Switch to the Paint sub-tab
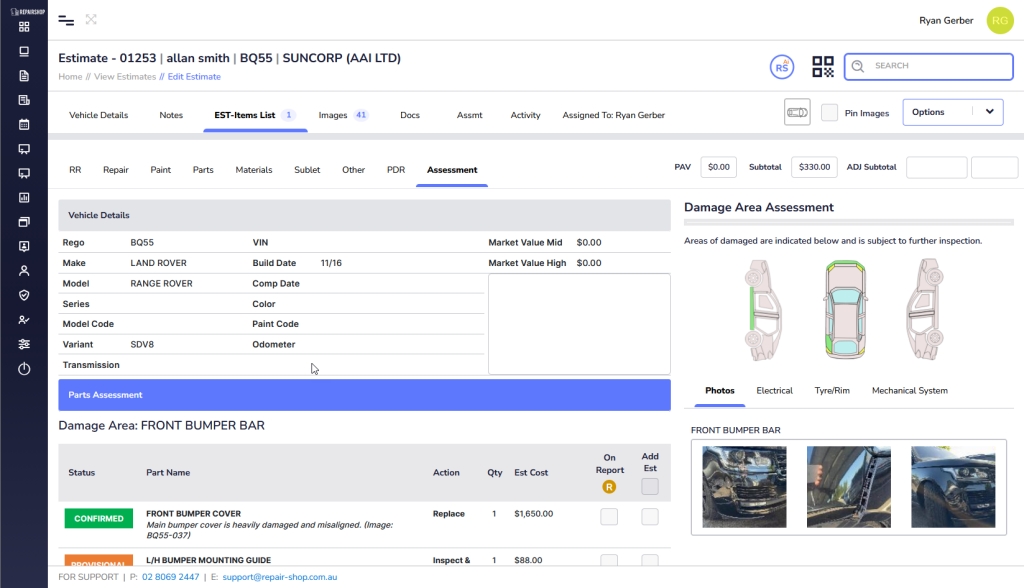Screen dimensions: 1024x588 161,170
